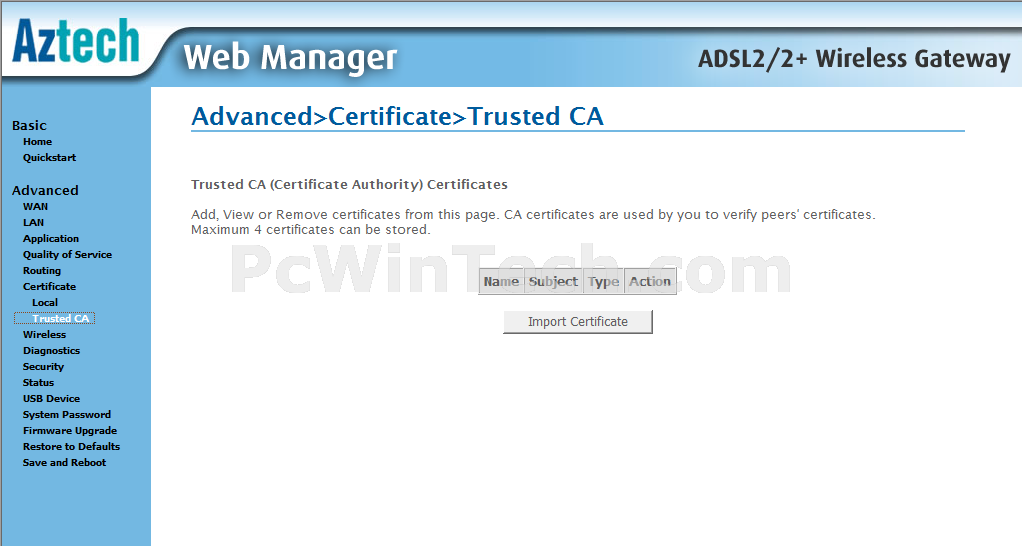Open the Firmware Upgrade page
Image resolution: width=1022 pixels, height=546 pixels.
[70, 431]
